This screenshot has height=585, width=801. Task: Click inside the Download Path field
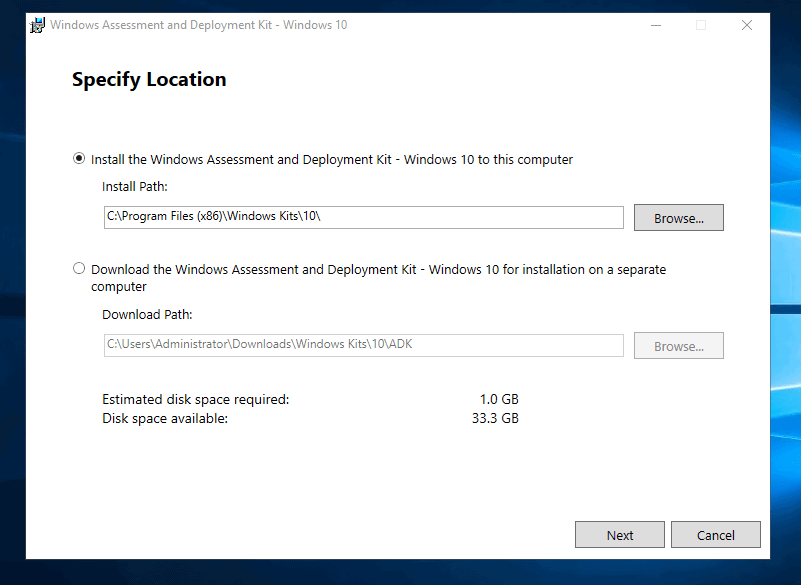pos(364,345)
